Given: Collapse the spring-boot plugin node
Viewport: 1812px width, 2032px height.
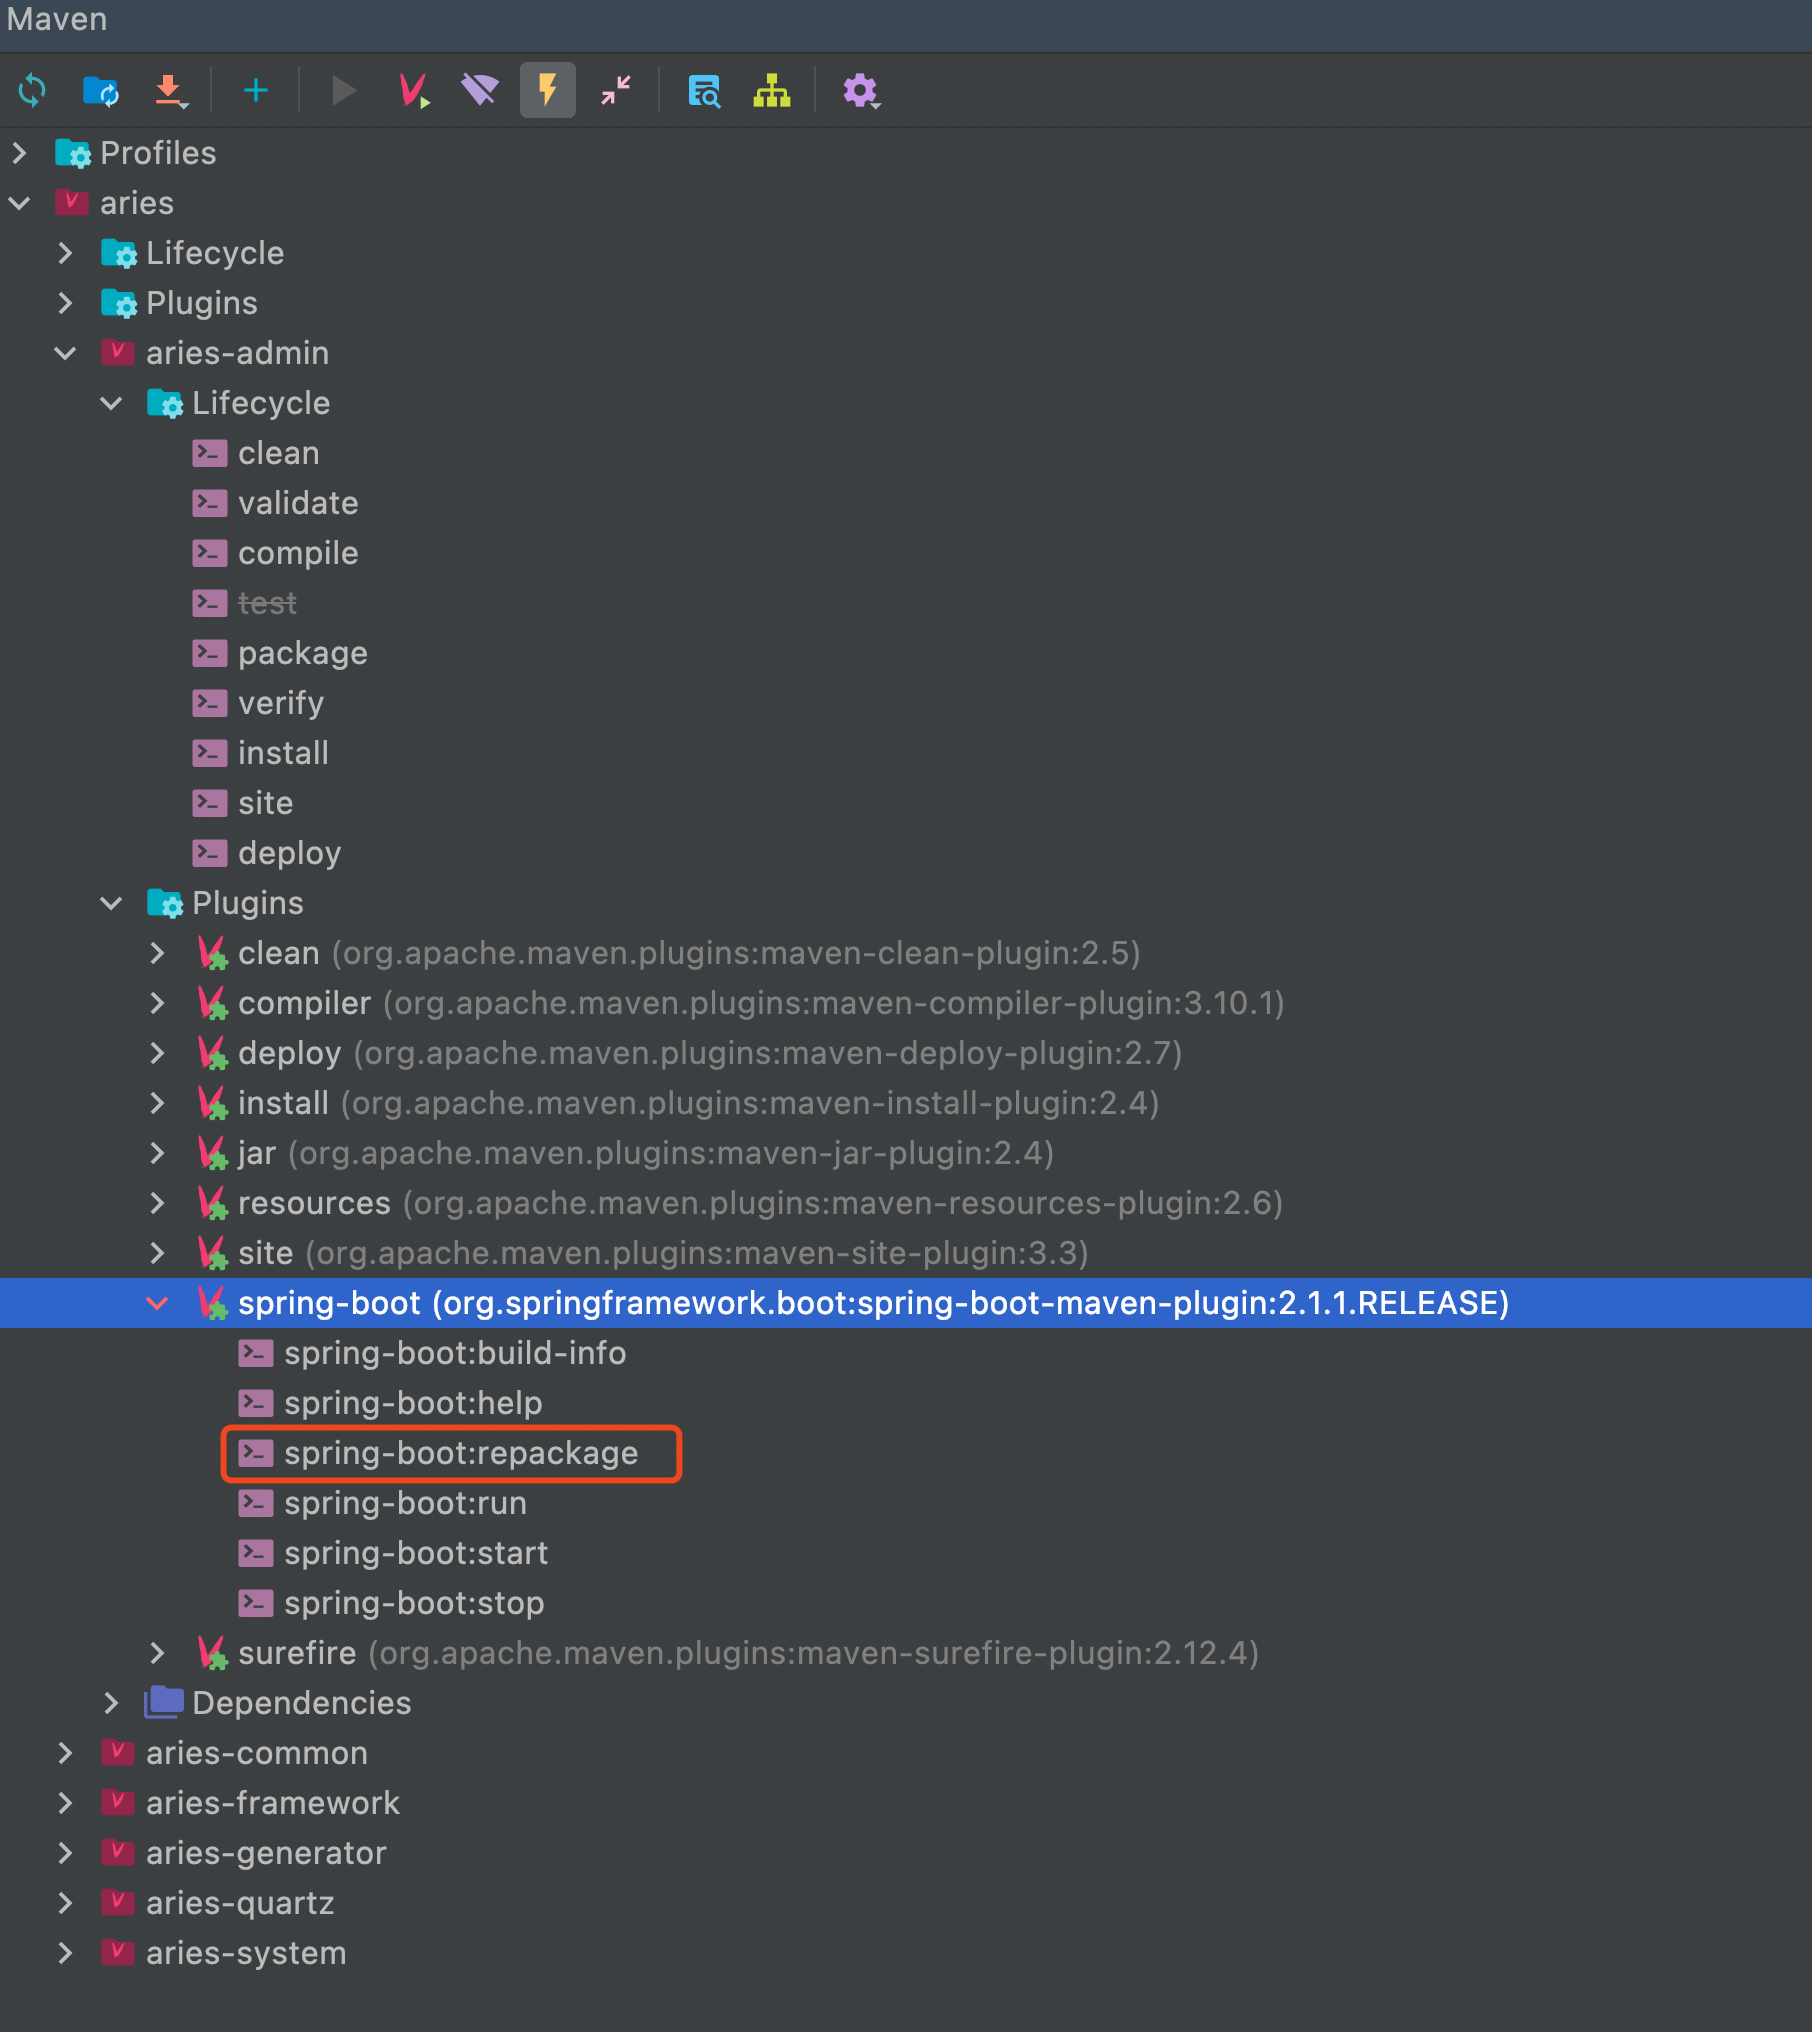Looking at the screenshot, I should click(x=157, y=1303).
